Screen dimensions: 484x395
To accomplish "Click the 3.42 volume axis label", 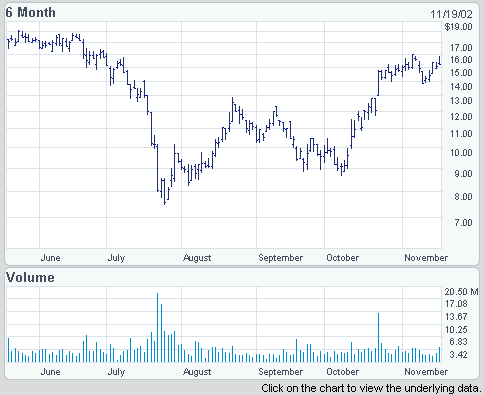I will [458, 354].
